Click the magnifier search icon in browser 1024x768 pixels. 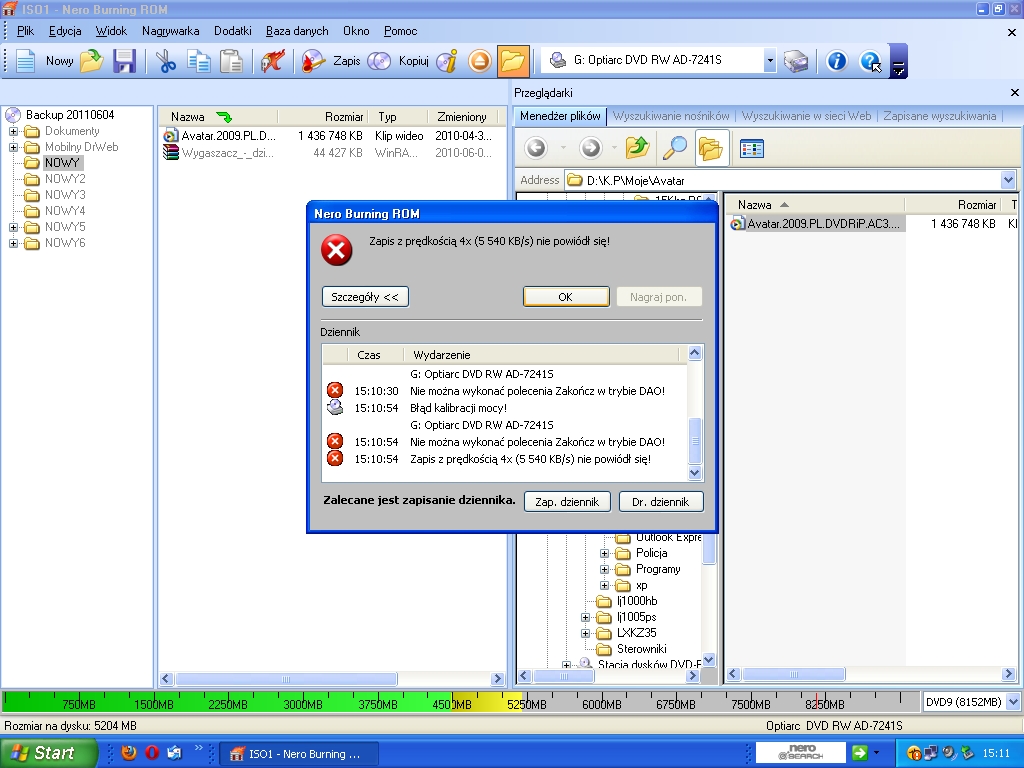[x=675, y=148]
